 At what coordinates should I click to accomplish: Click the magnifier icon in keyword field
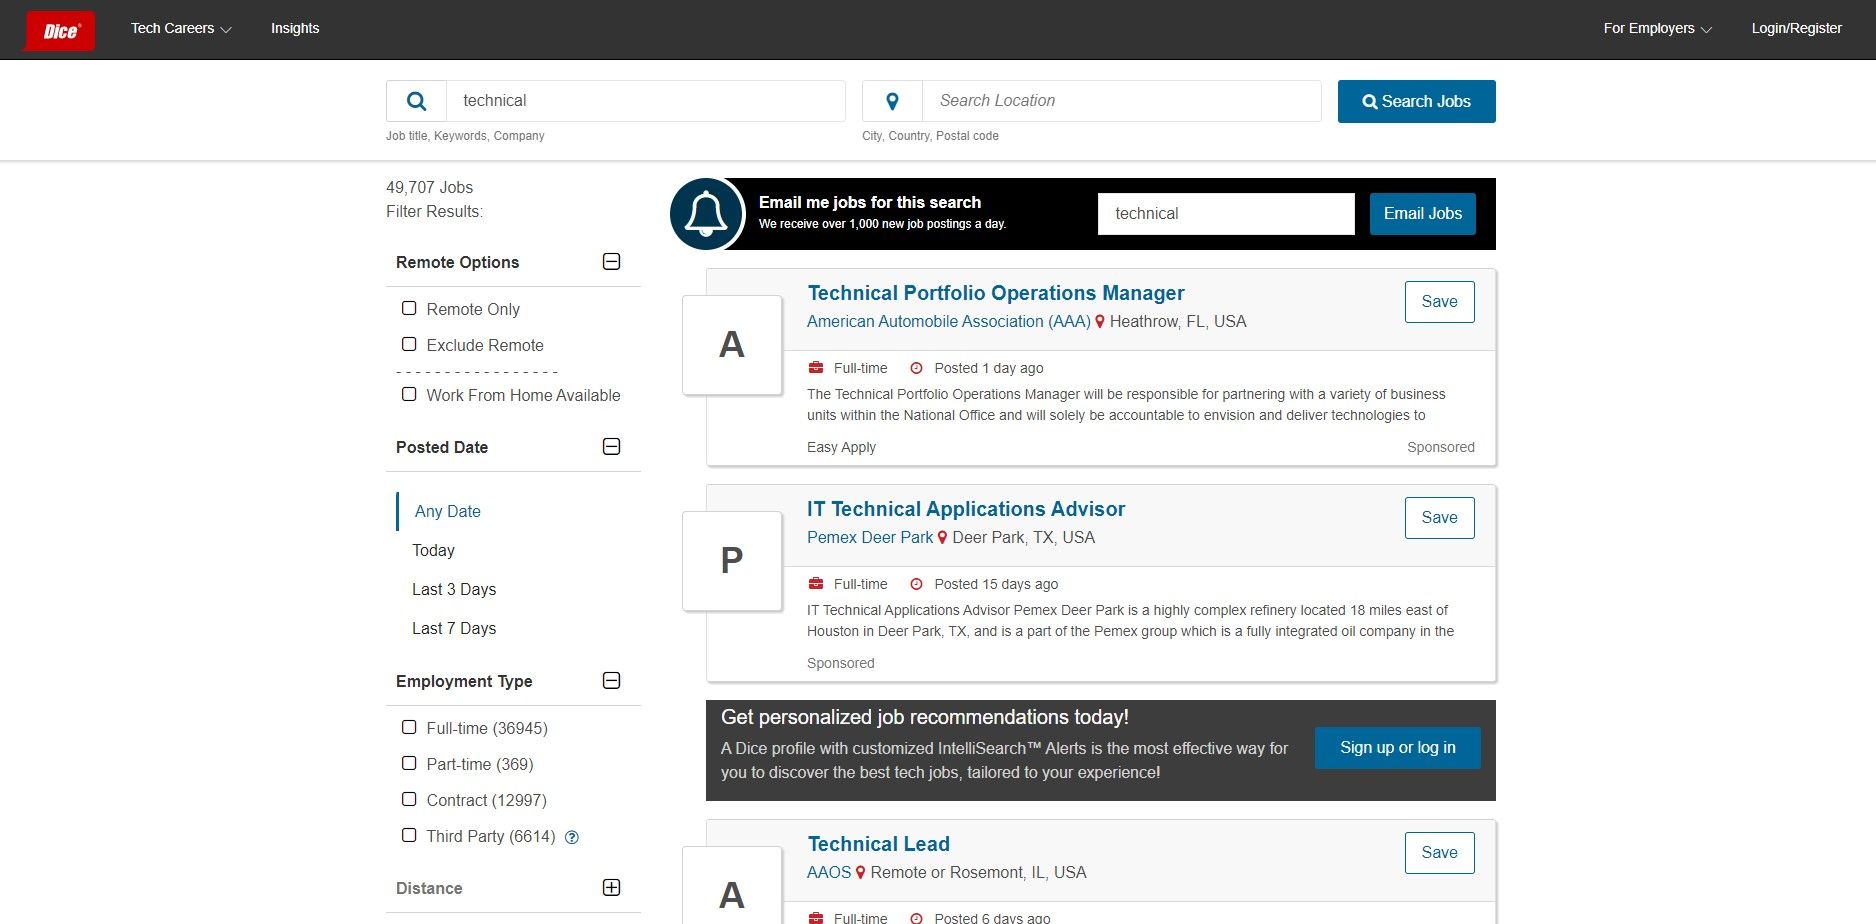[x=417, y=101]
